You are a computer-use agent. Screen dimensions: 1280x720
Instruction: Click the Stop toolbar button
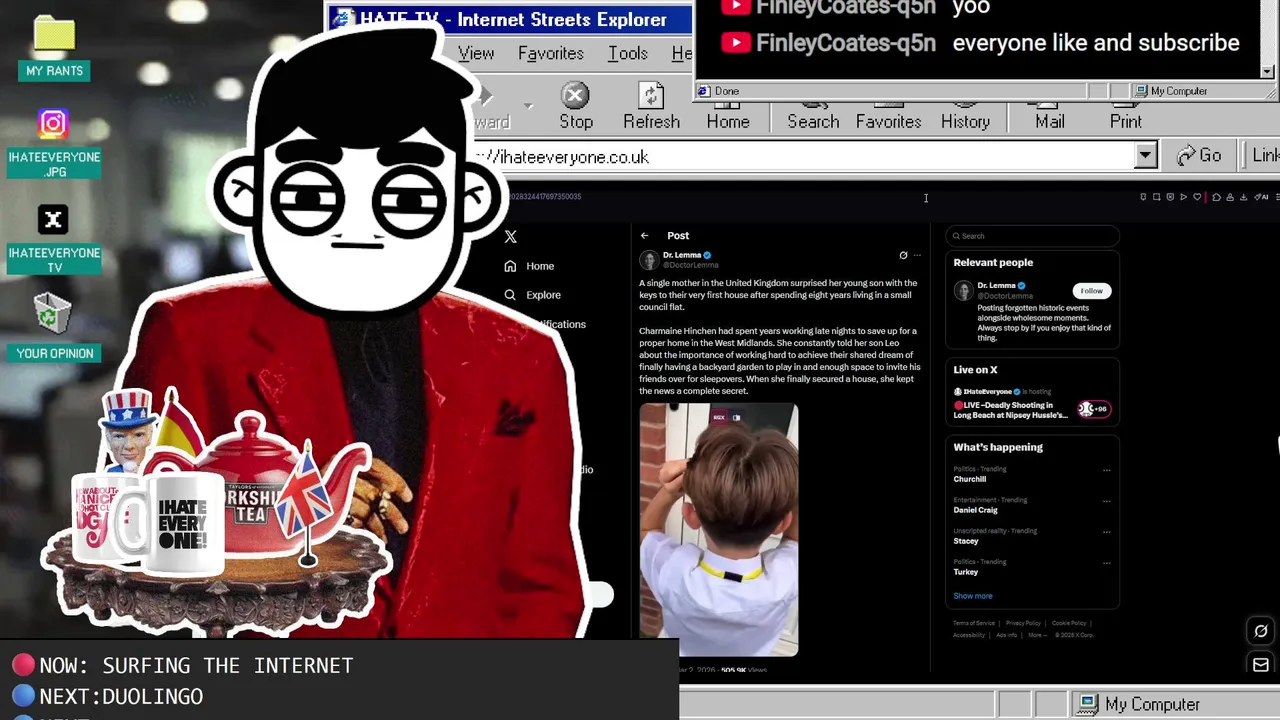[575, 107]
